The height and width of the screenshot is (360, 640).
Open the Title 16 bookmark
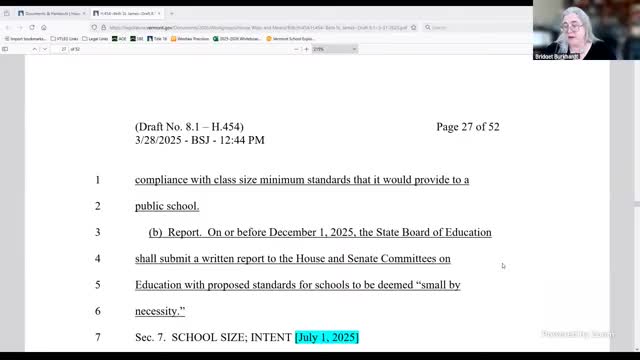[157, 39]
